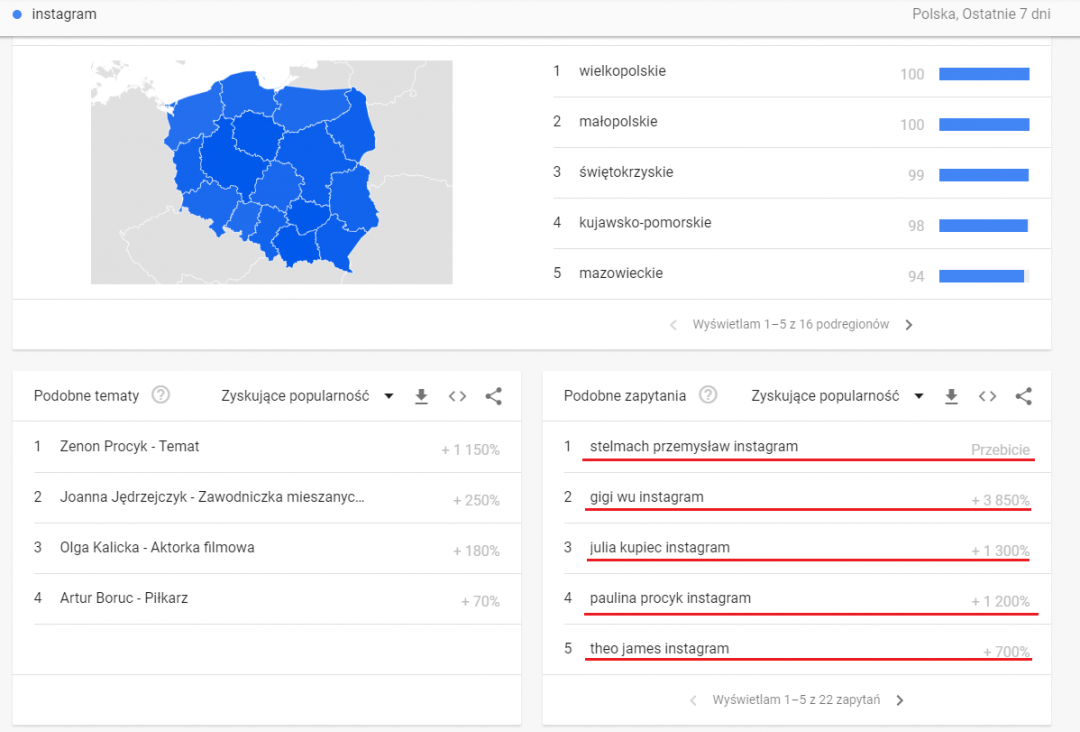Image resolution: width=1080 pixels, height=732 pixels.
Task: Go to next page of zapytań
Action: [899, 700]
